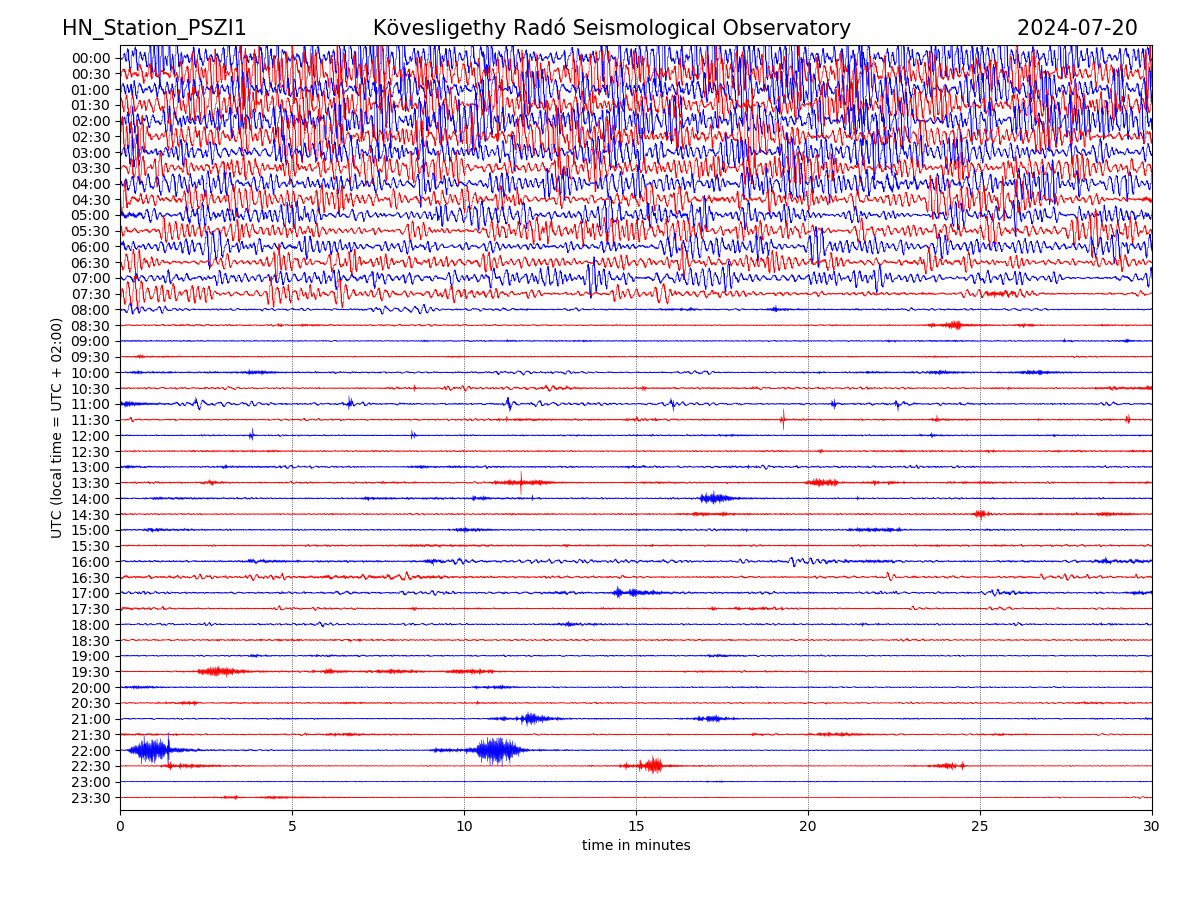Click the 'time in minutes' axis label

click(x=636, y=846)
